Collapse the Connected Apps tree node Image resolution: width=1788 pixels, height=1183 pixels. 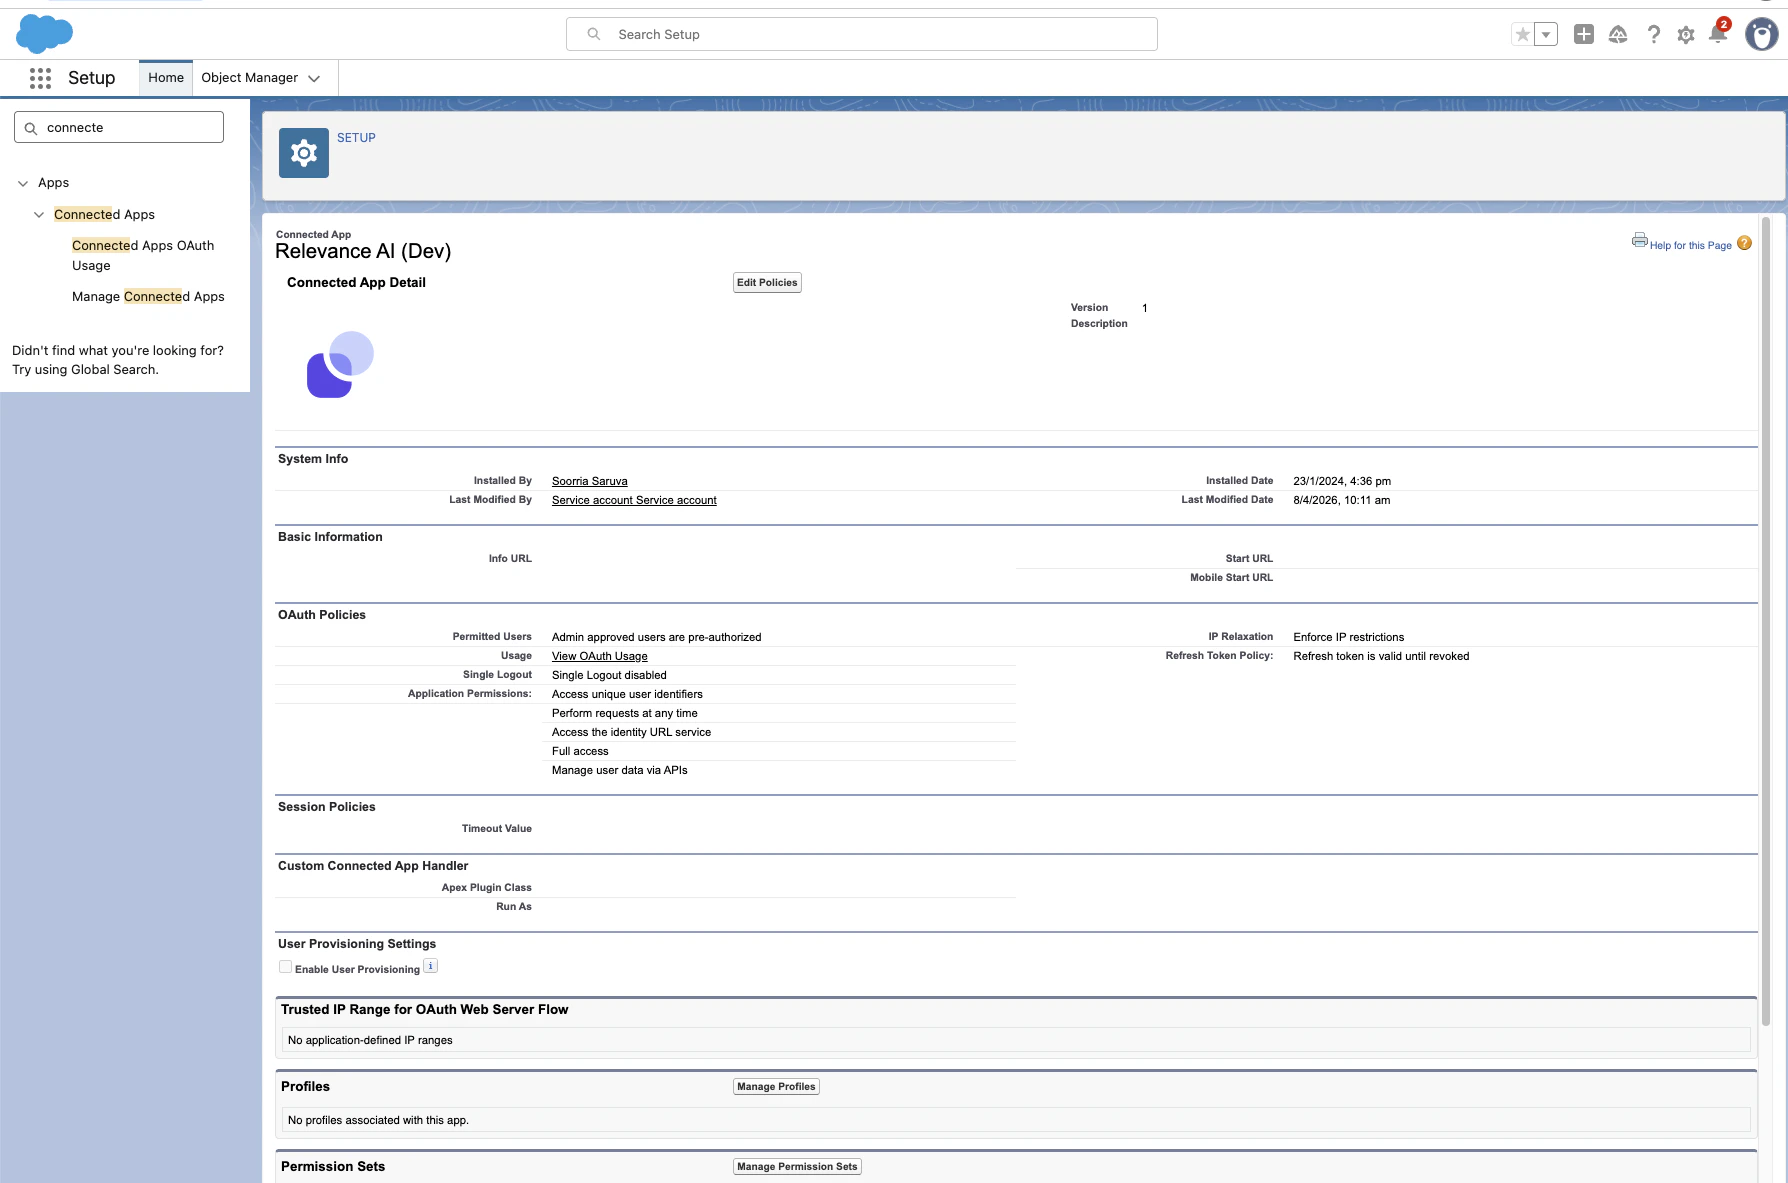[39, 214]
